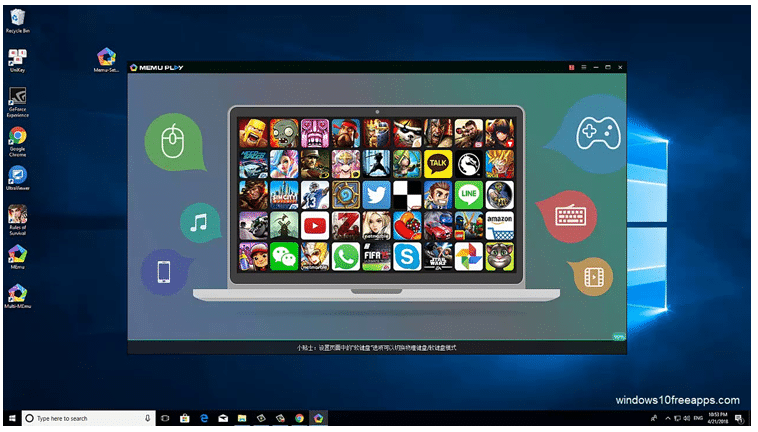Click the Subway Surfers game icon
Image resolution: width=758 pixels, height=432 pixels.
(x=253, y=257)
